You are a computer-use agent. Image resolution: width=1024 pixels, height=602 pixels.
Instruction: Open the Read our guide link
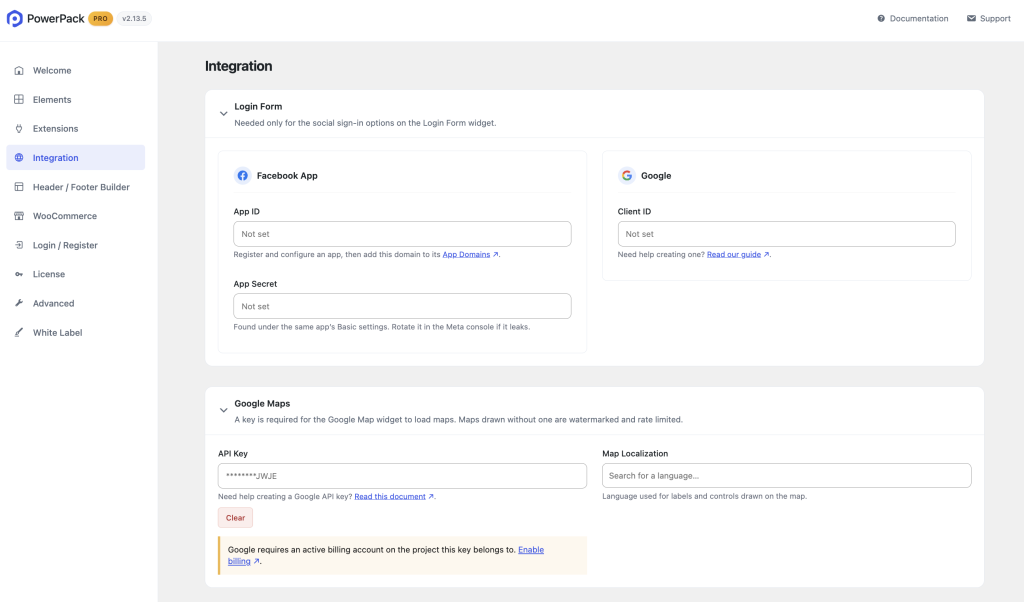coord(733,255)
